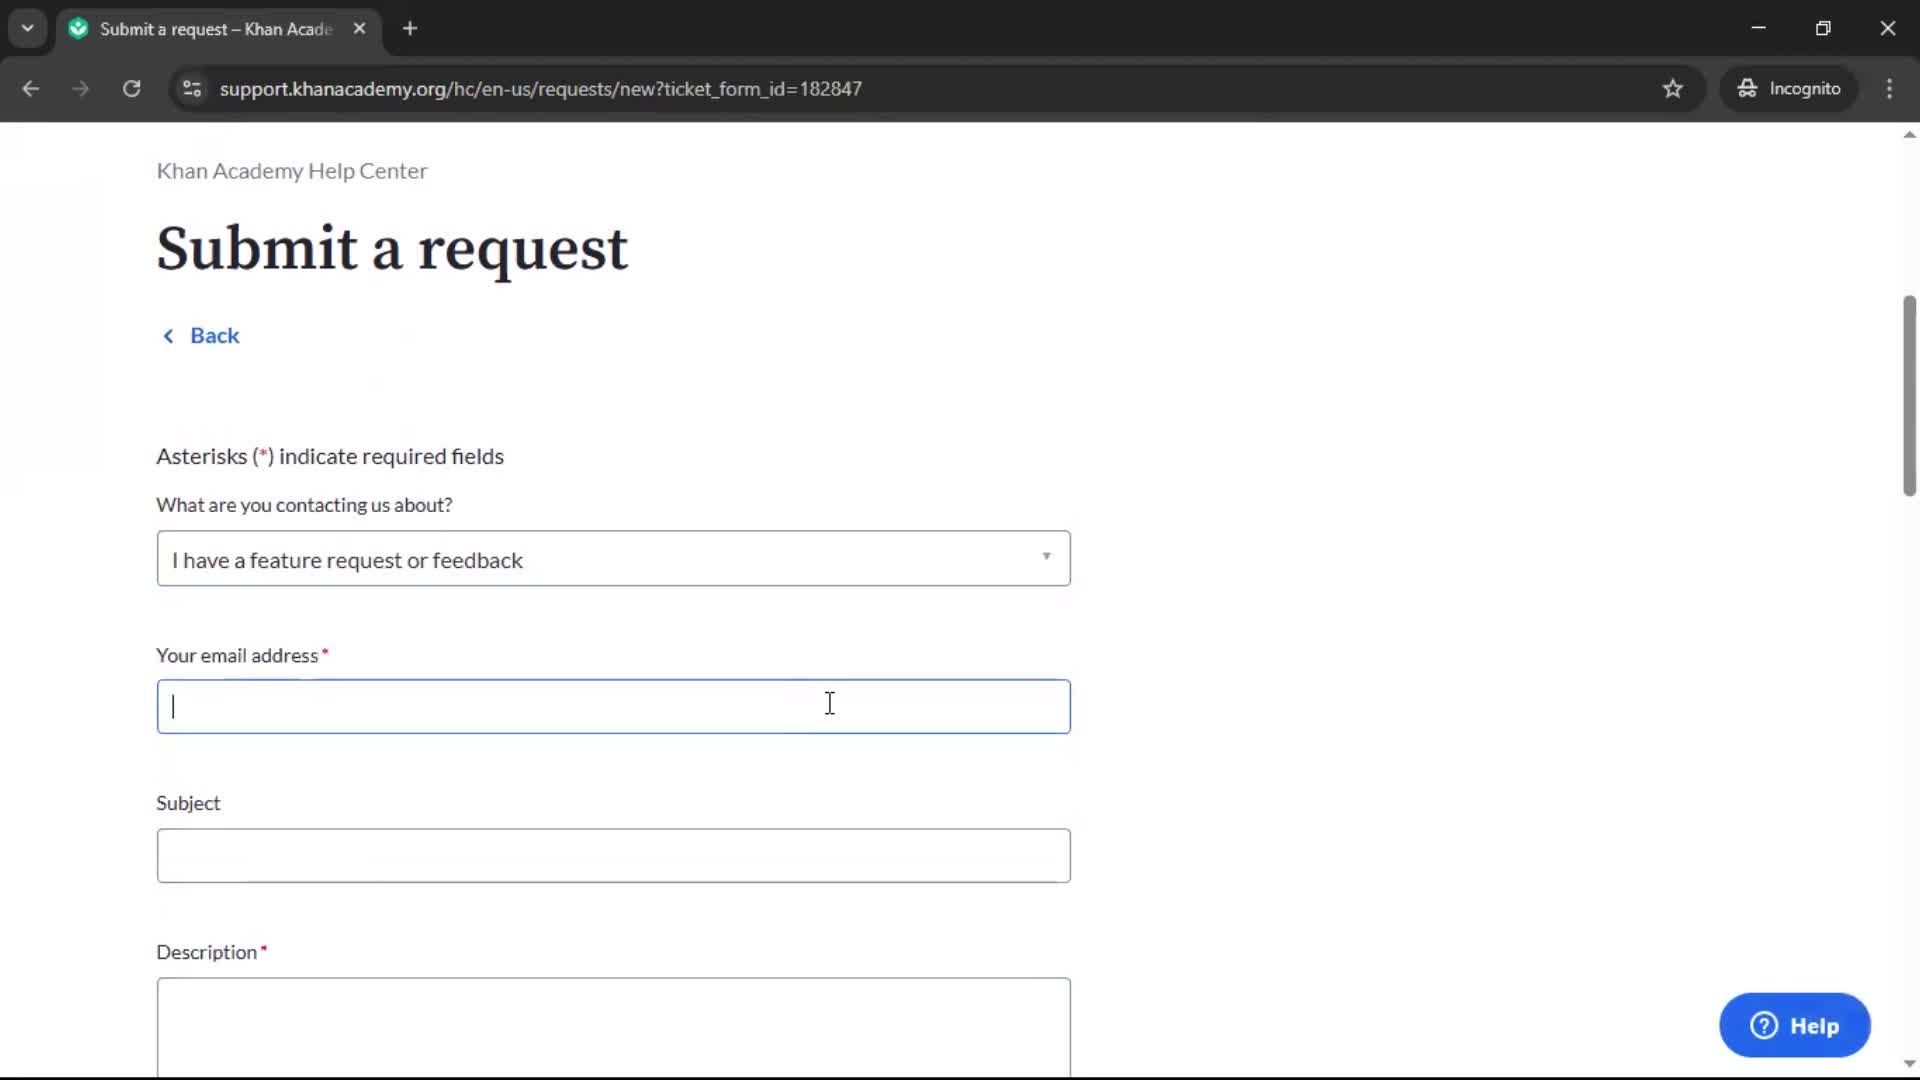1920x1080 pixels.
Task: Open the Khan Academy Help Center link
Action: tap(291, 171)
